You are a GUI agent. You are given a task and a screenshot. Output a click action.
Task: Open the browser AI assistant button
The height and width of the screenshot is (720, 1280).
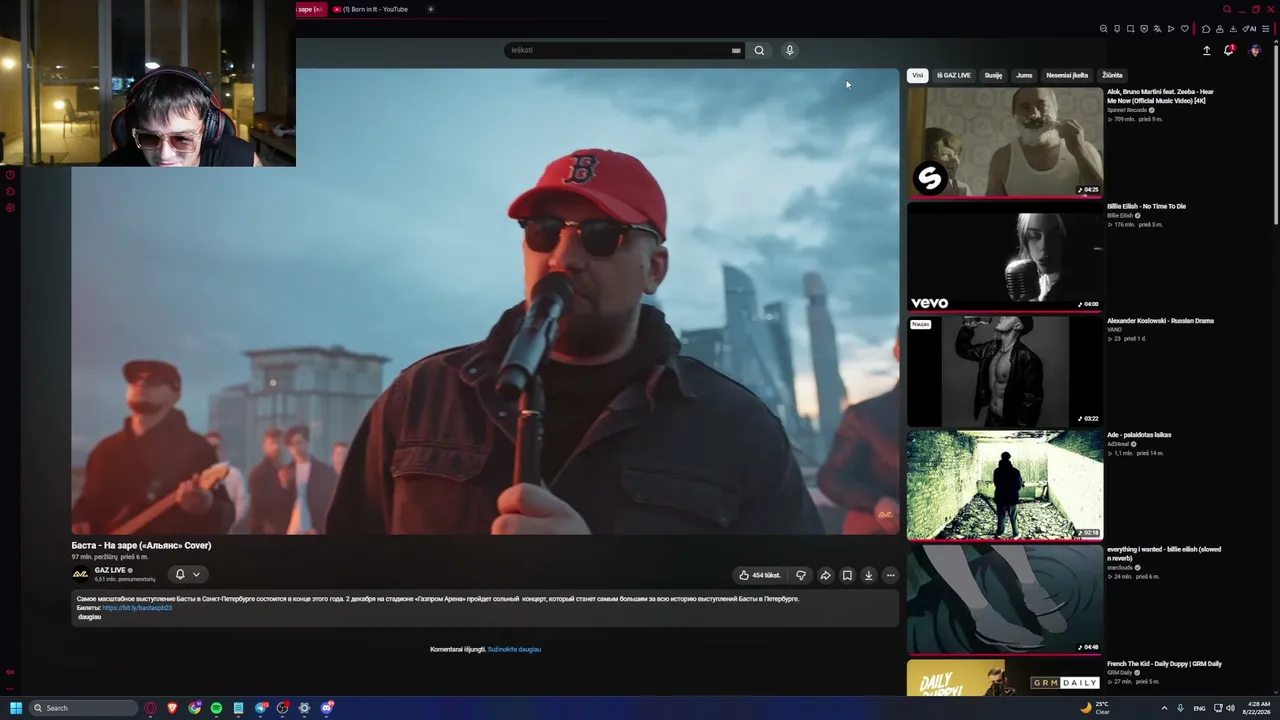1249,29
